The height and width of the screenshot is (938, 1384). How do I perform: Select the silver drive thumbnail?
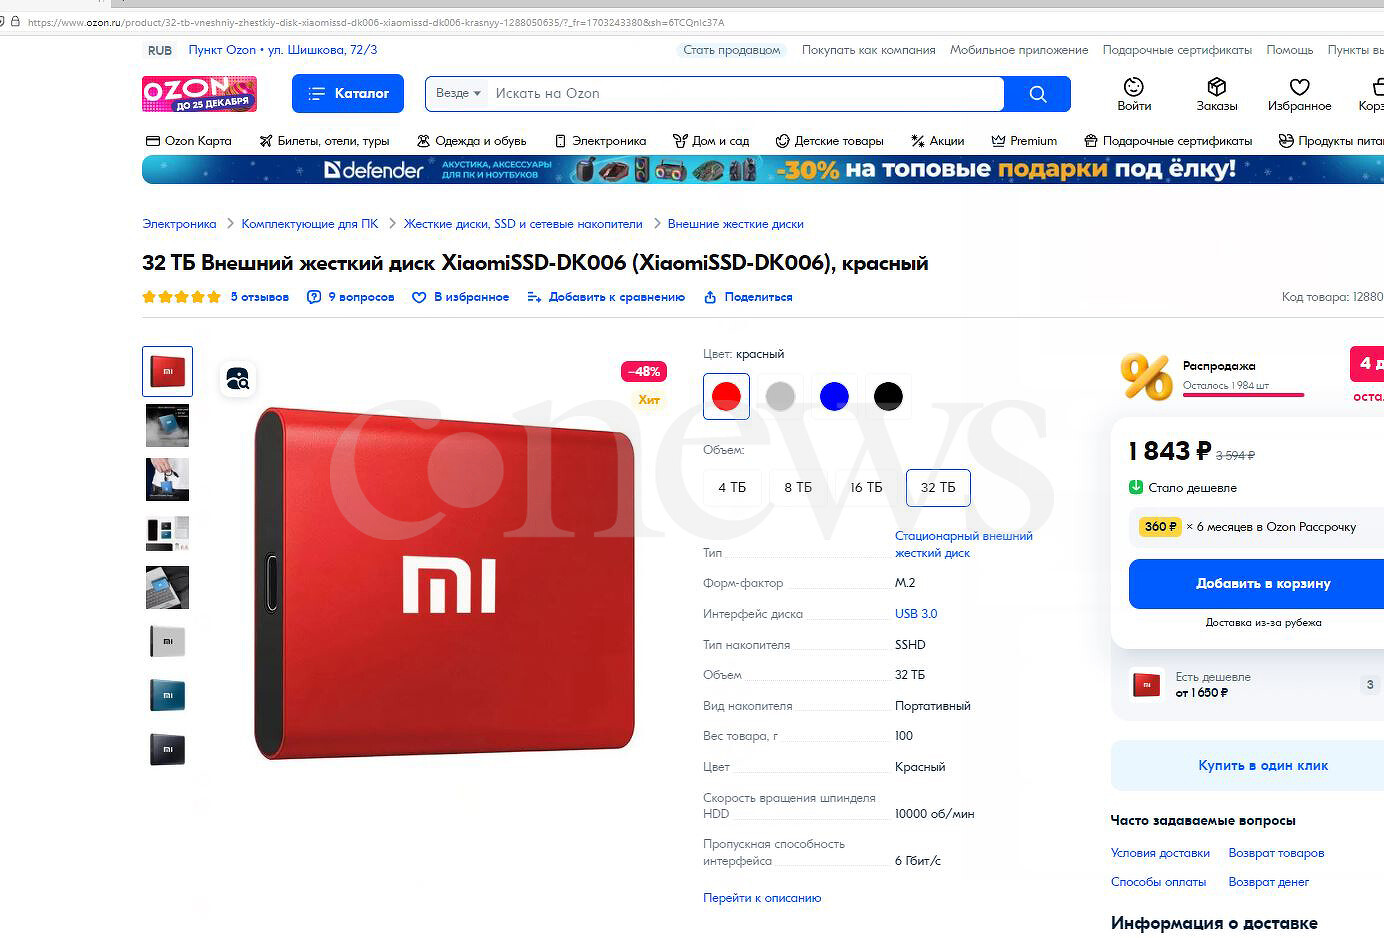coord(167,641)
